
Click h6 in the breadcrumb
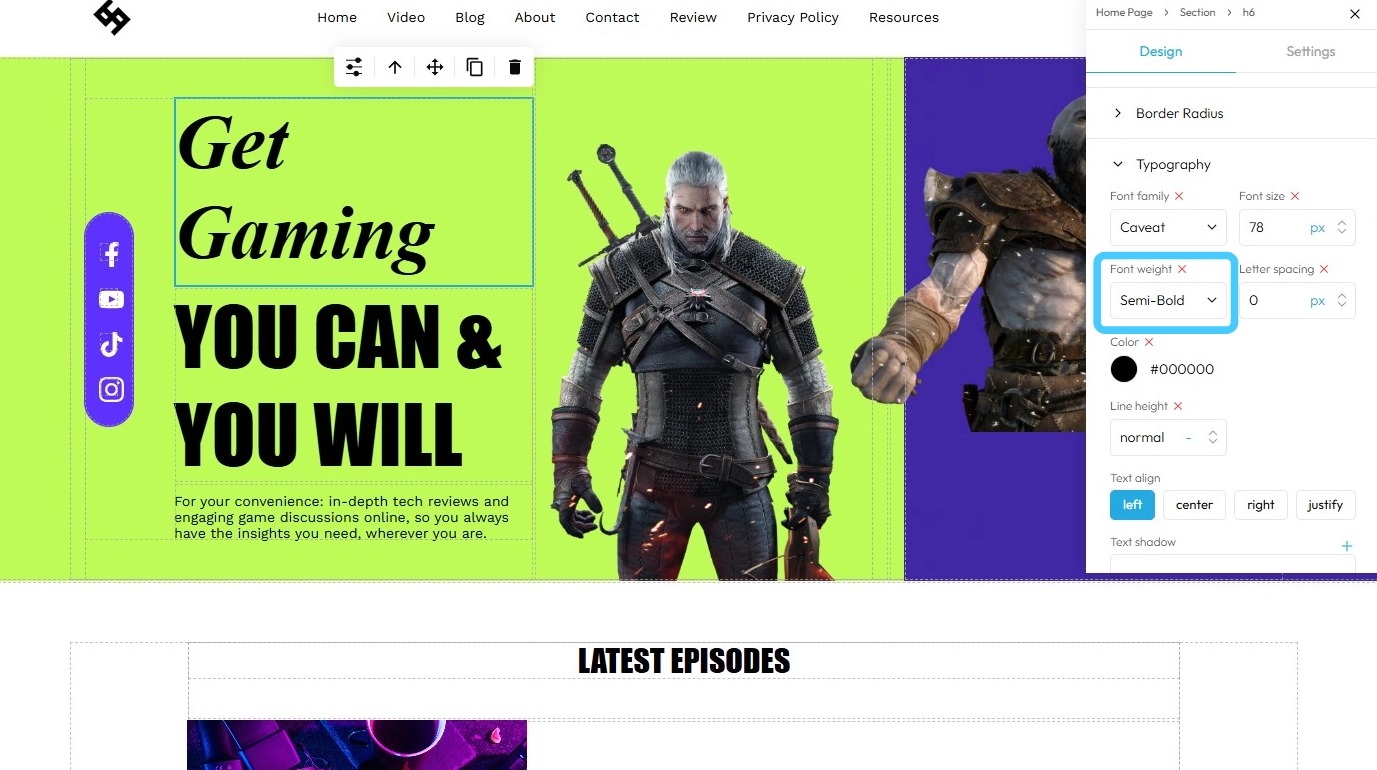1248,13
